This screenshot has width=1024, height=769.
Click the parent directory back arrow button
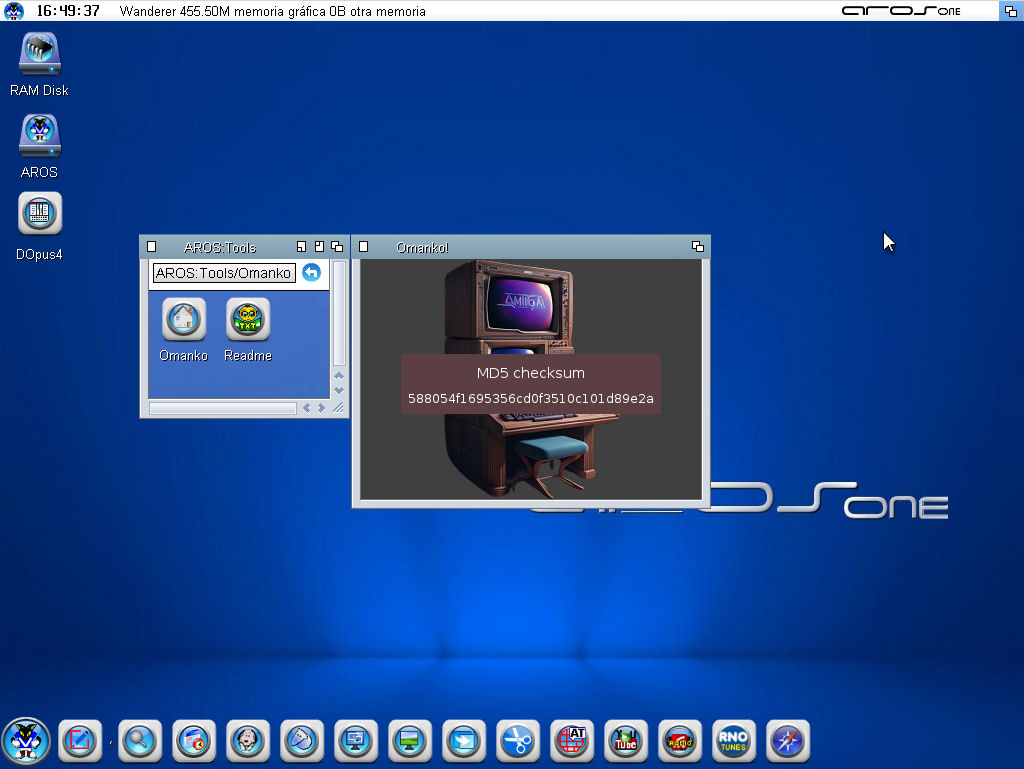pyautogui.click(x=311, y=272)
